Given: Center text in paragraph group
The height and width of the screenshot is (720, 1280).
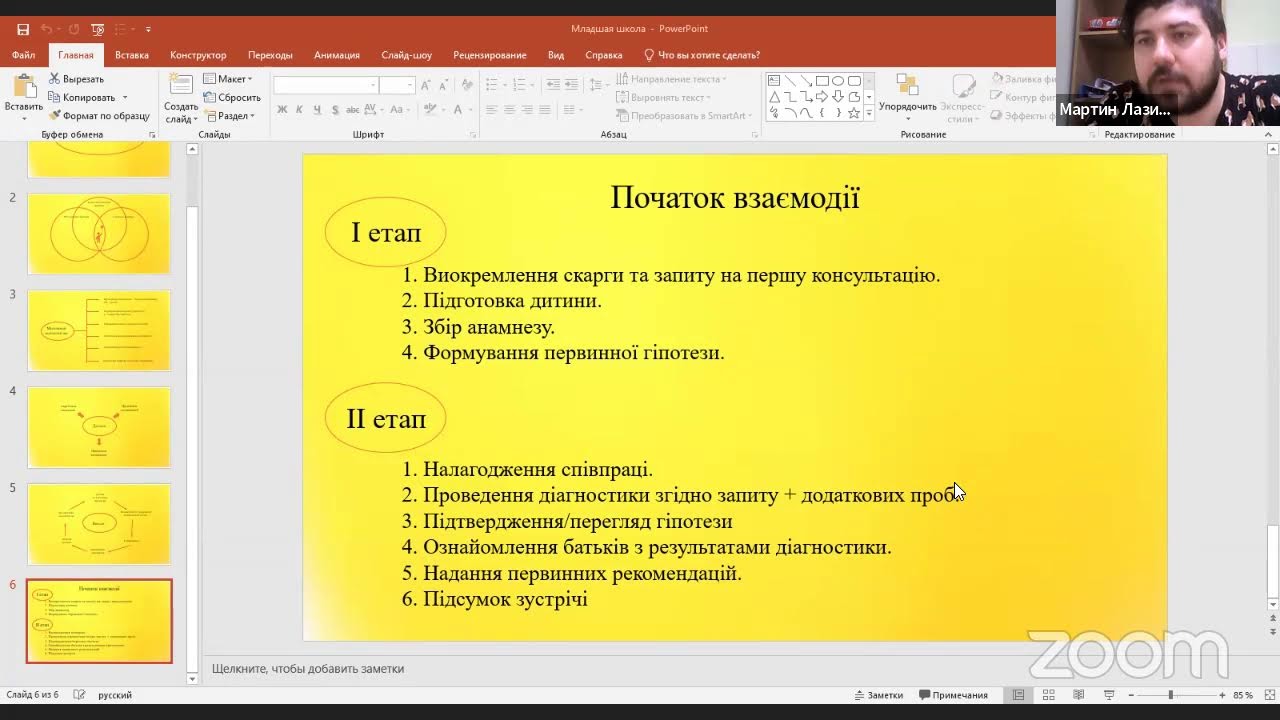Looking at the screenshot, I should click(508, 110).
